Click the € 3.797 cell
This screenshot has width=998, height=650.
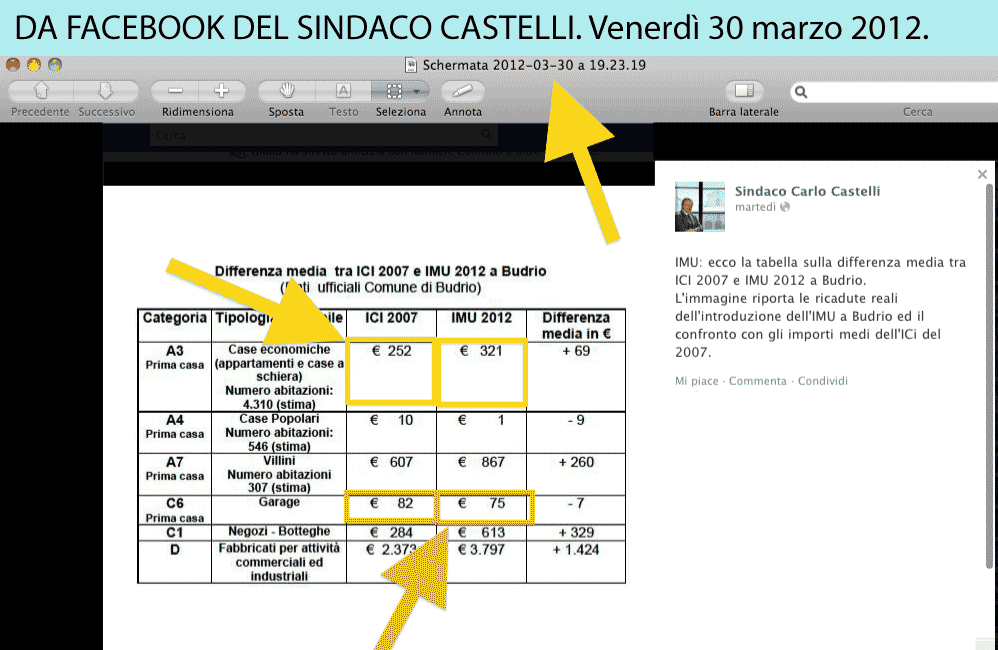coord(481,562)
